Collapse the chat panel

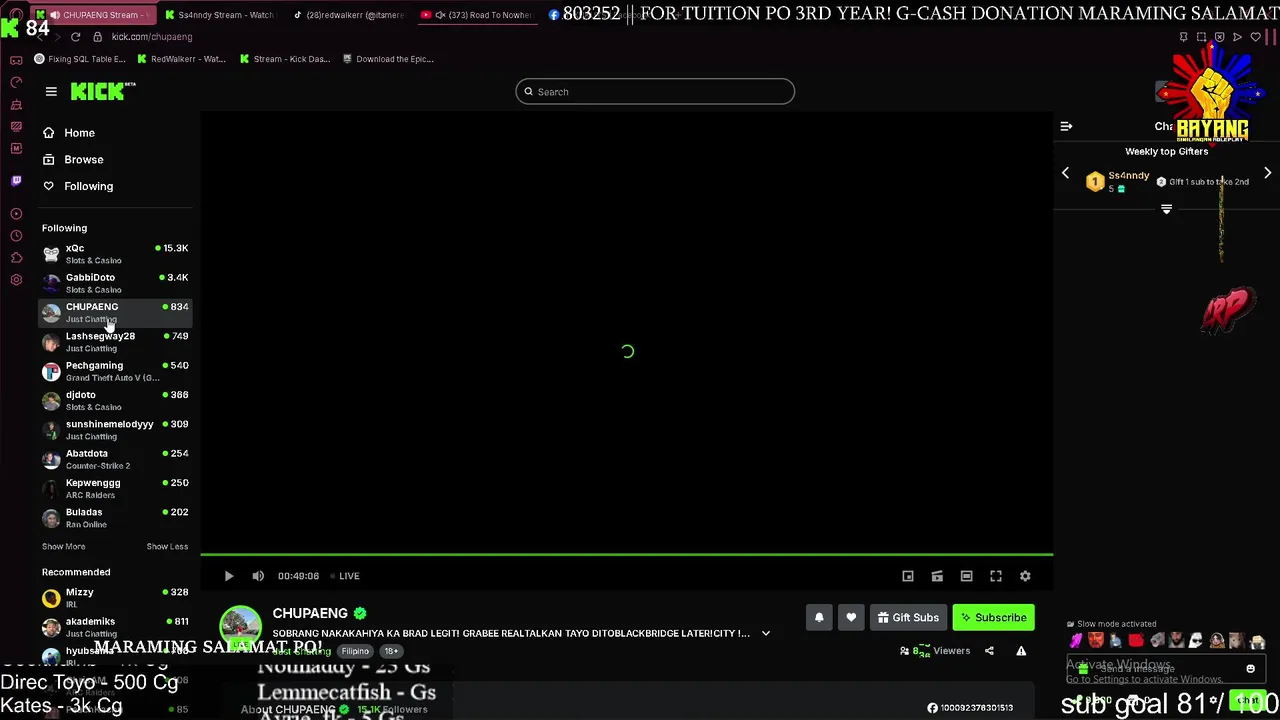tap(1066, 126)
